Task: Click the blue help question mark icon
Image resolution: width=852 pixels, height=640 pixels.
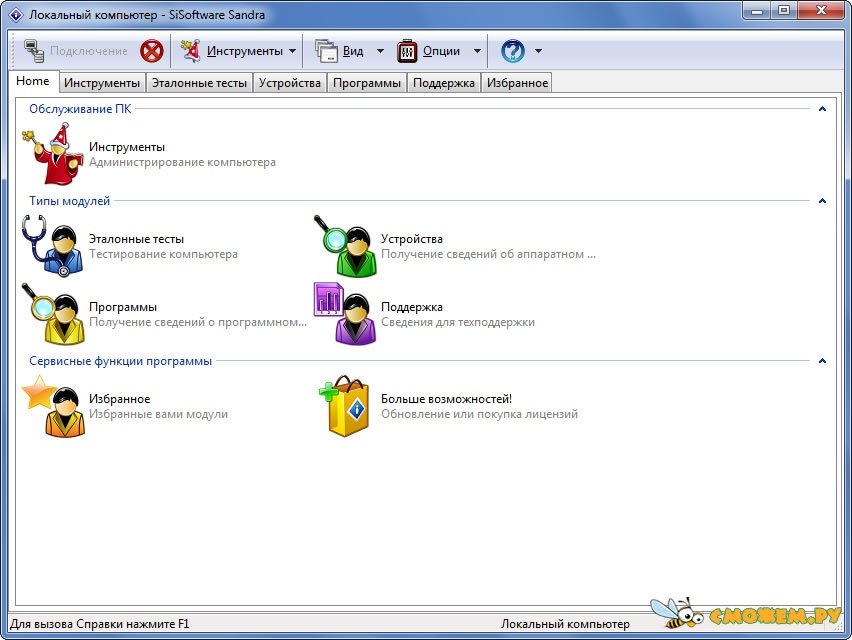Action: (512, 51)
